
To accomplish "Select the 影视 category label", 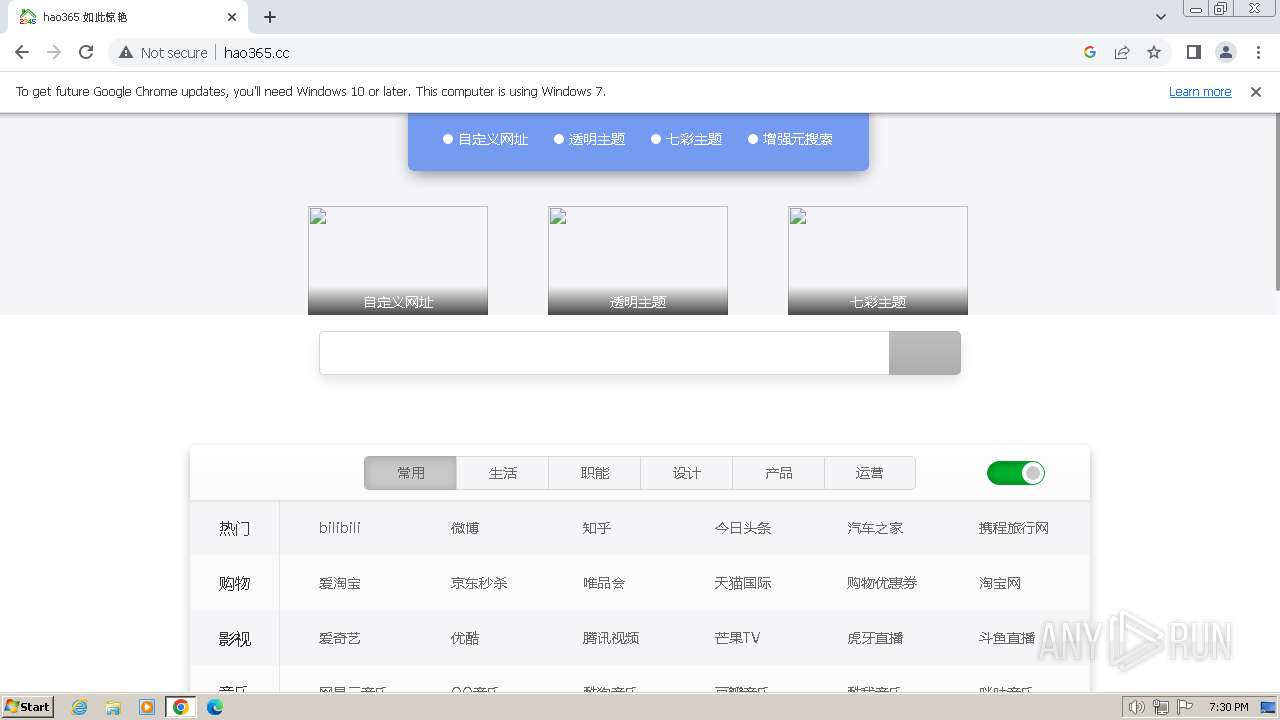I will 235,638.
